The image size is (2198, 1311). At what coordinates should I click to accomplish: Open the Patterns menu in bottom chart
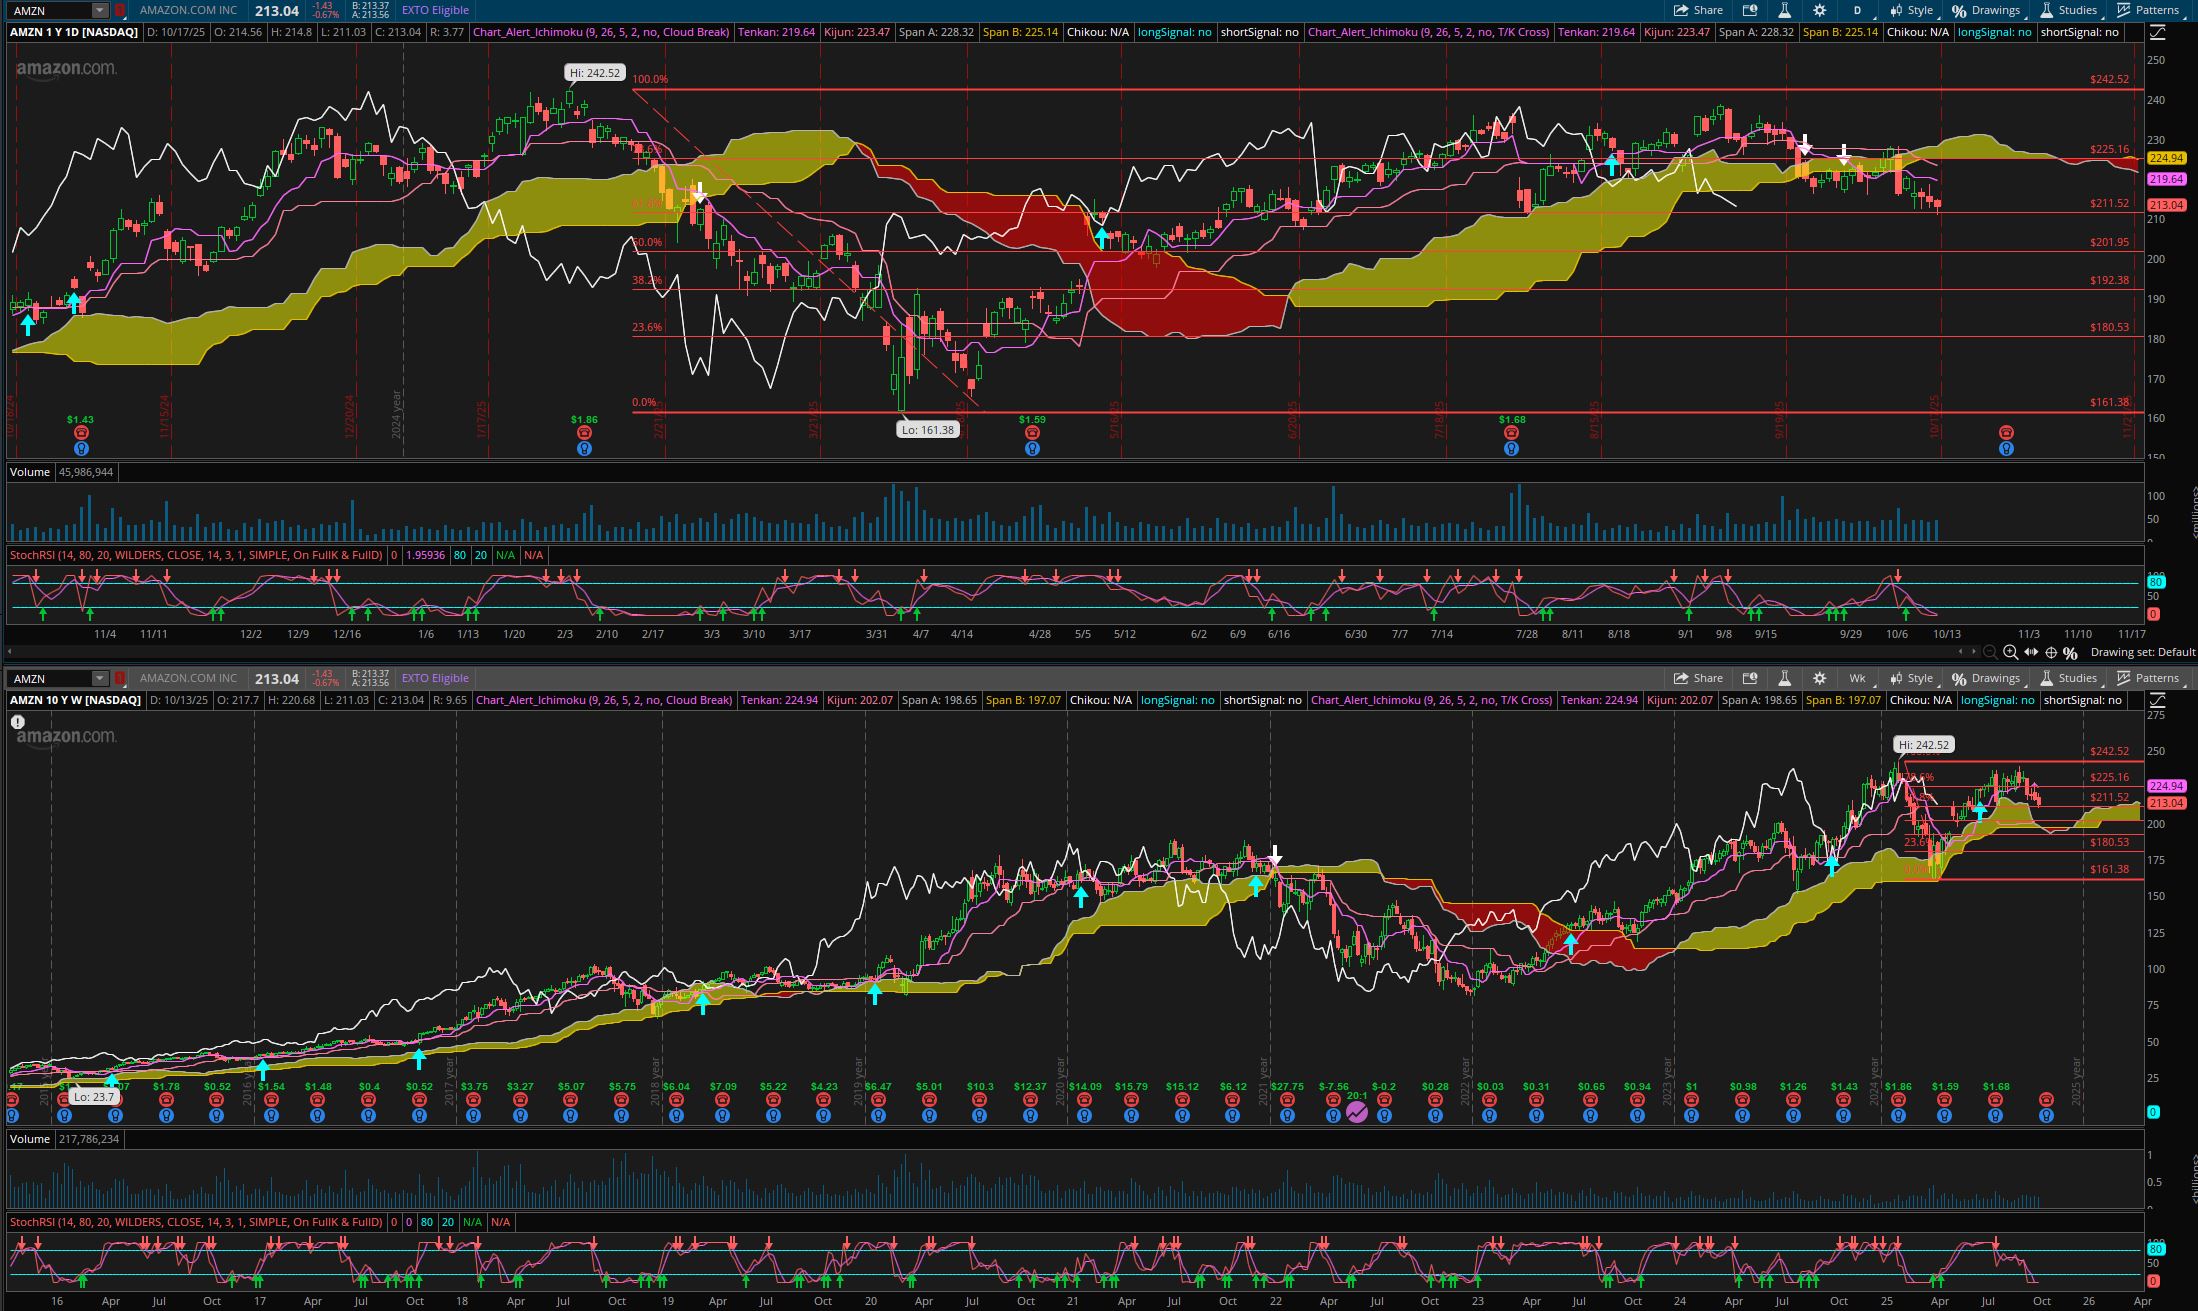pyautogui.click(x=2148, y=678)
